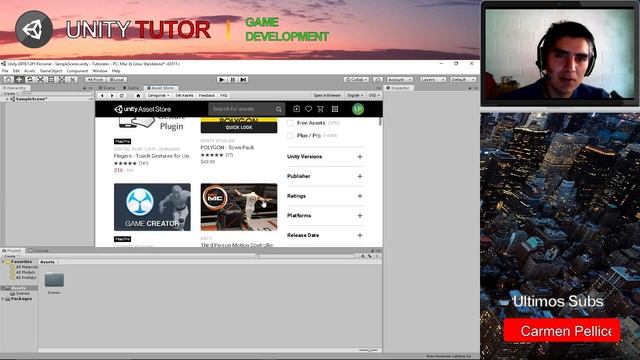Image resolution: width=640 pixels, height=360 pixels.
Task: Toggle the Pivot handle position button
Action: click(x=95, y=80)
